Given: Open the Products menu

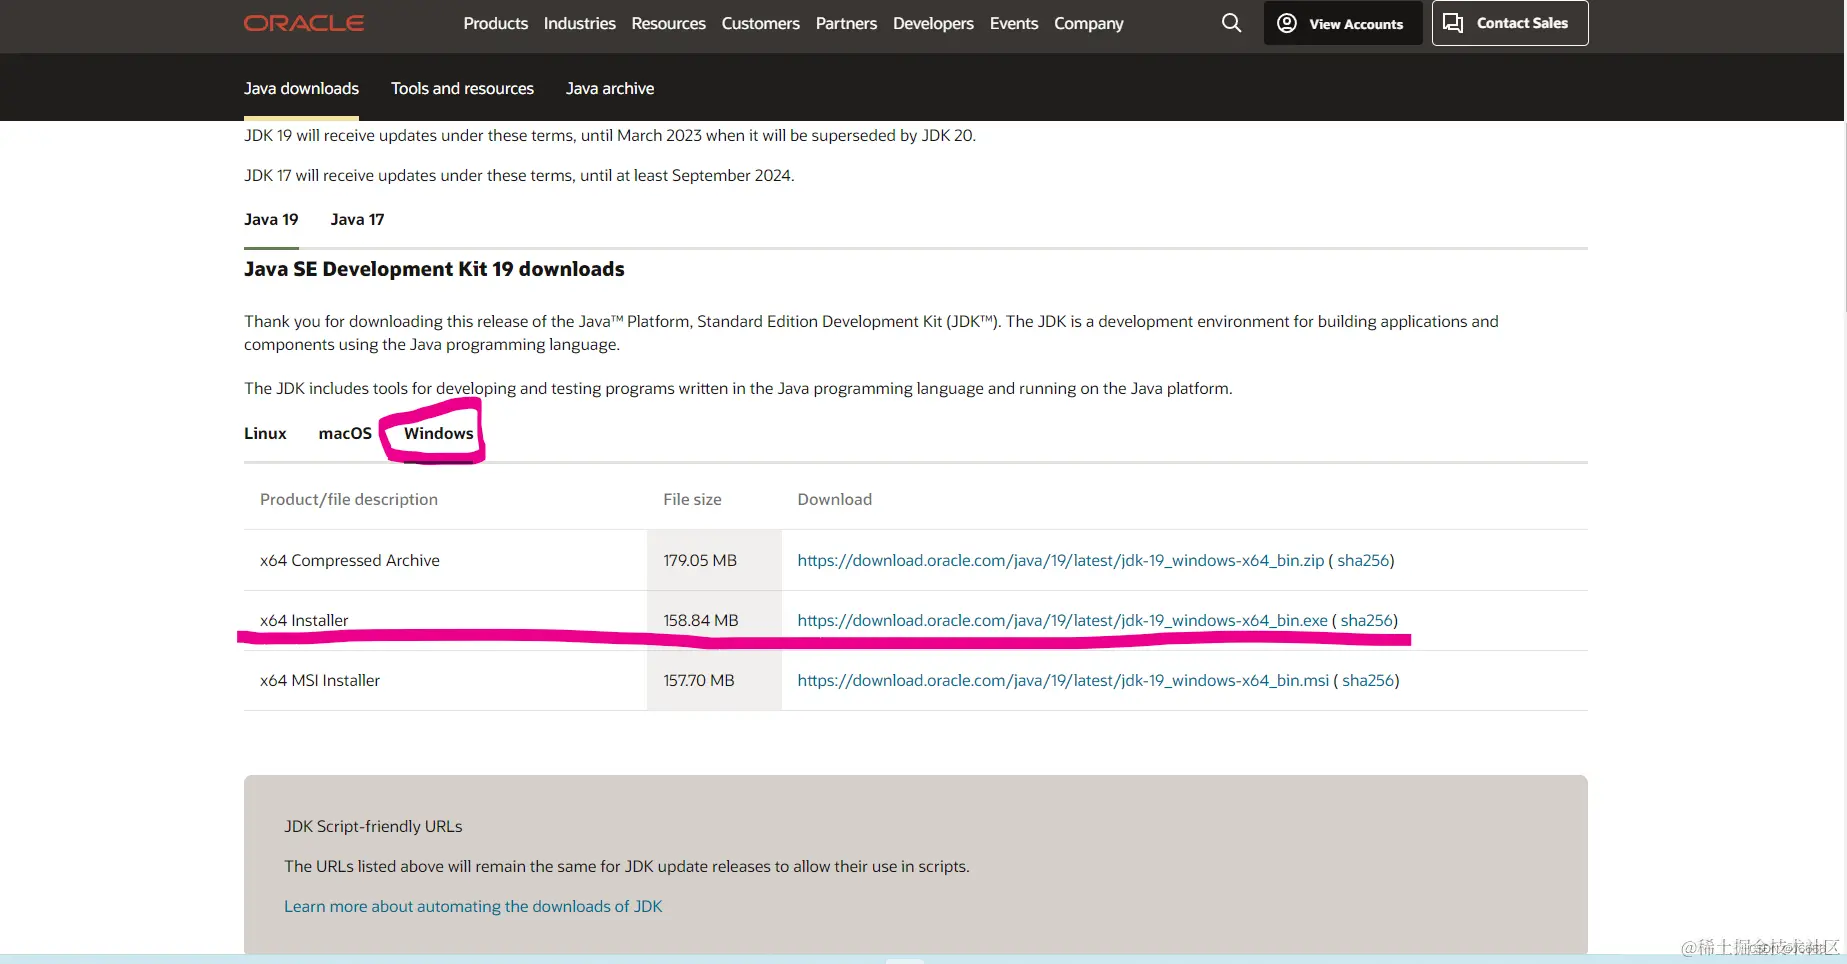Looking at the screenshot, I should click(495, 23).
